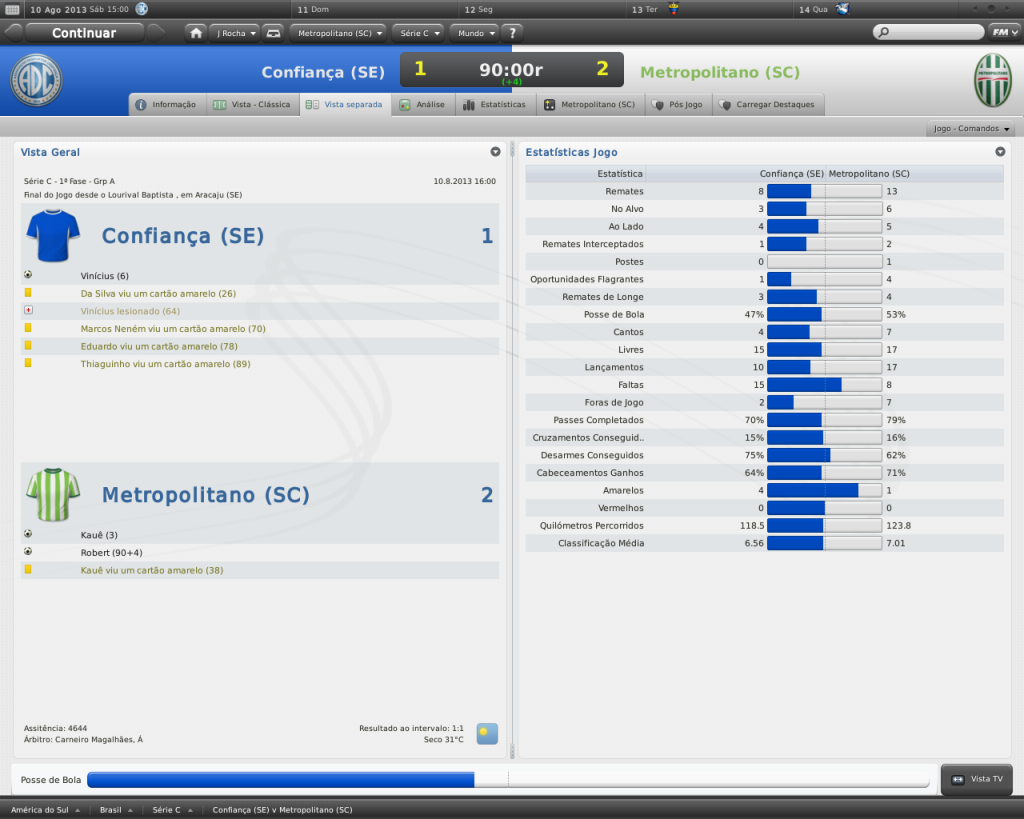Image resolution: width=1024 pixels, height=819 pixels.
Task: Click the FM logo menu button
Action: 1001,32
